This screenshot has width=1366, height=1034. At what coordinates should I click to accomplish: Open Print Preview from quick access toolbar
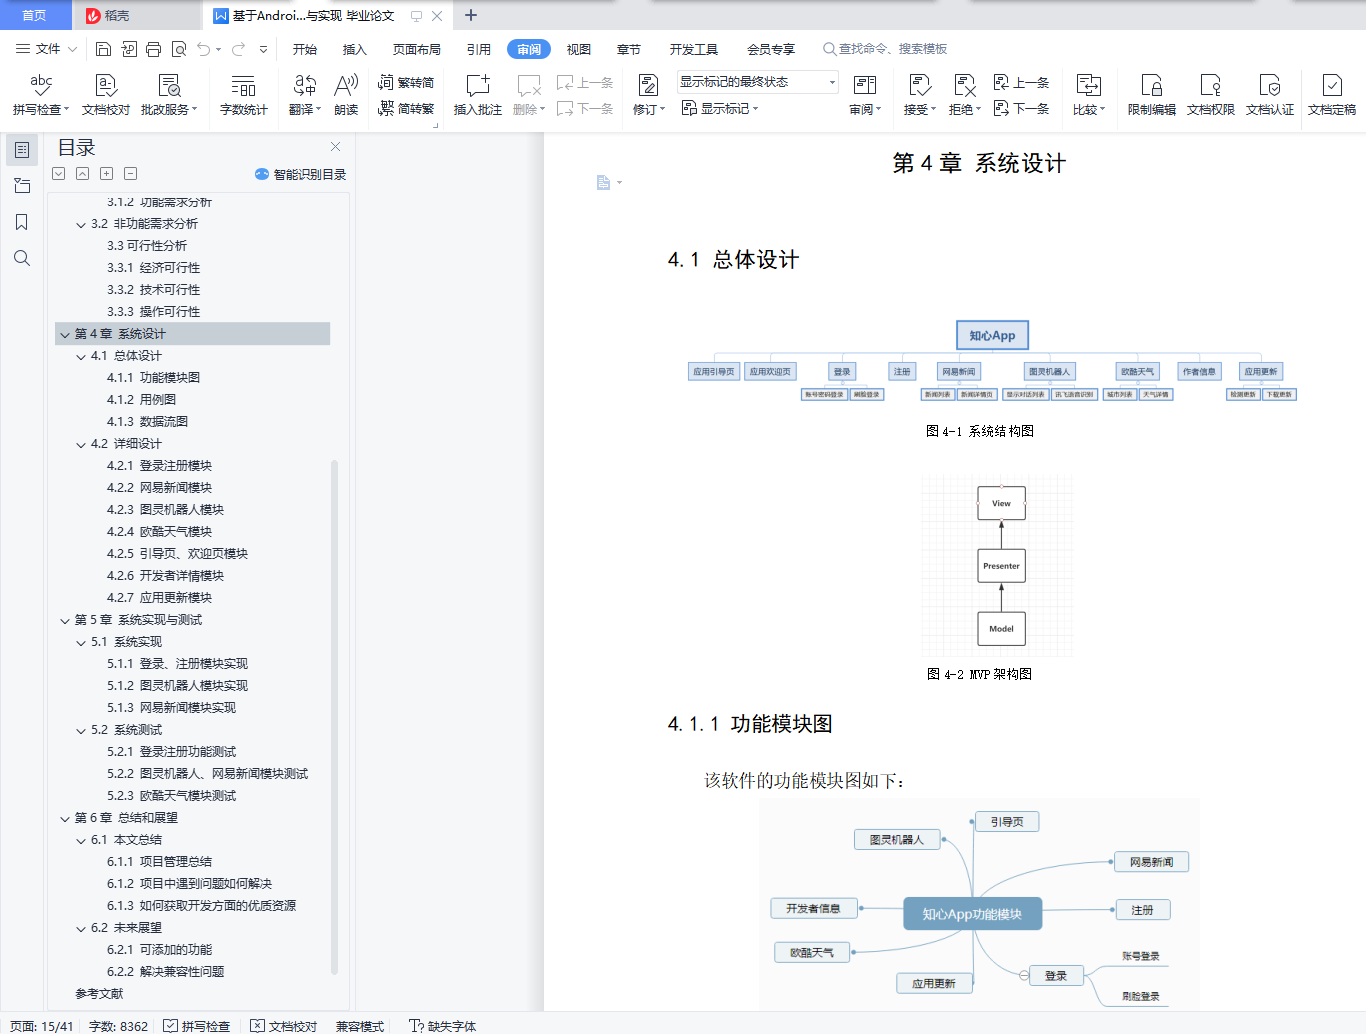click(x=179, y=49)
